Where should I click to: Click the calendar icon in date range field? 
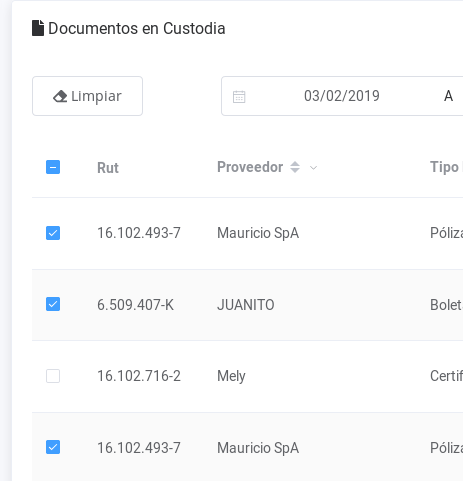point(239,97)
